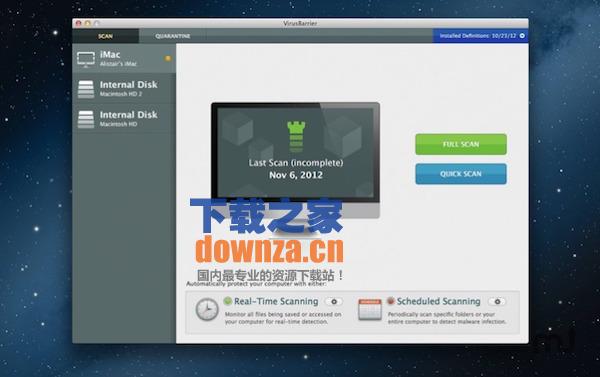Click the Last Scan date Nov 6, 2012
The width and height of the screenshot is (600, 377).
296,175
